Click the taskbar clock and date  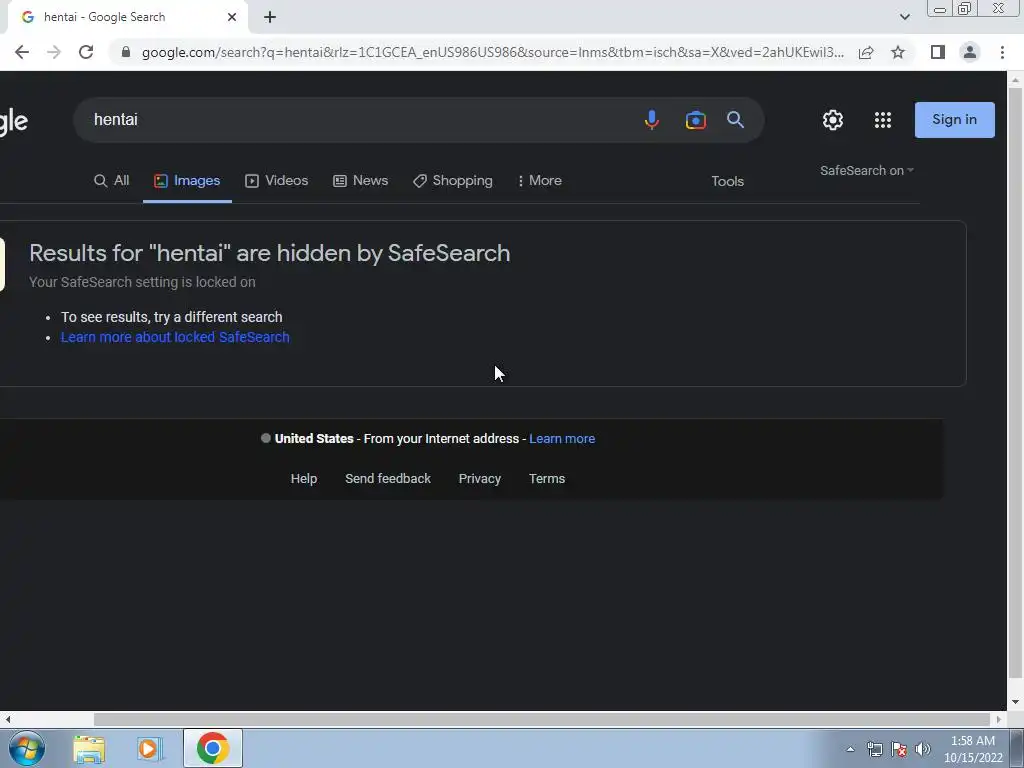coord(972,749)
